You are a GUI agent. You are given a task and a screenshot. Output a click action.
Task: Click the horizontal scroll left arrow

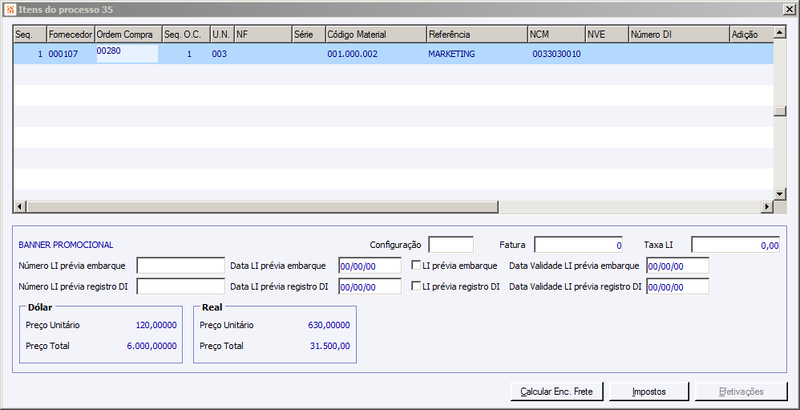click(x=20, y=207)
